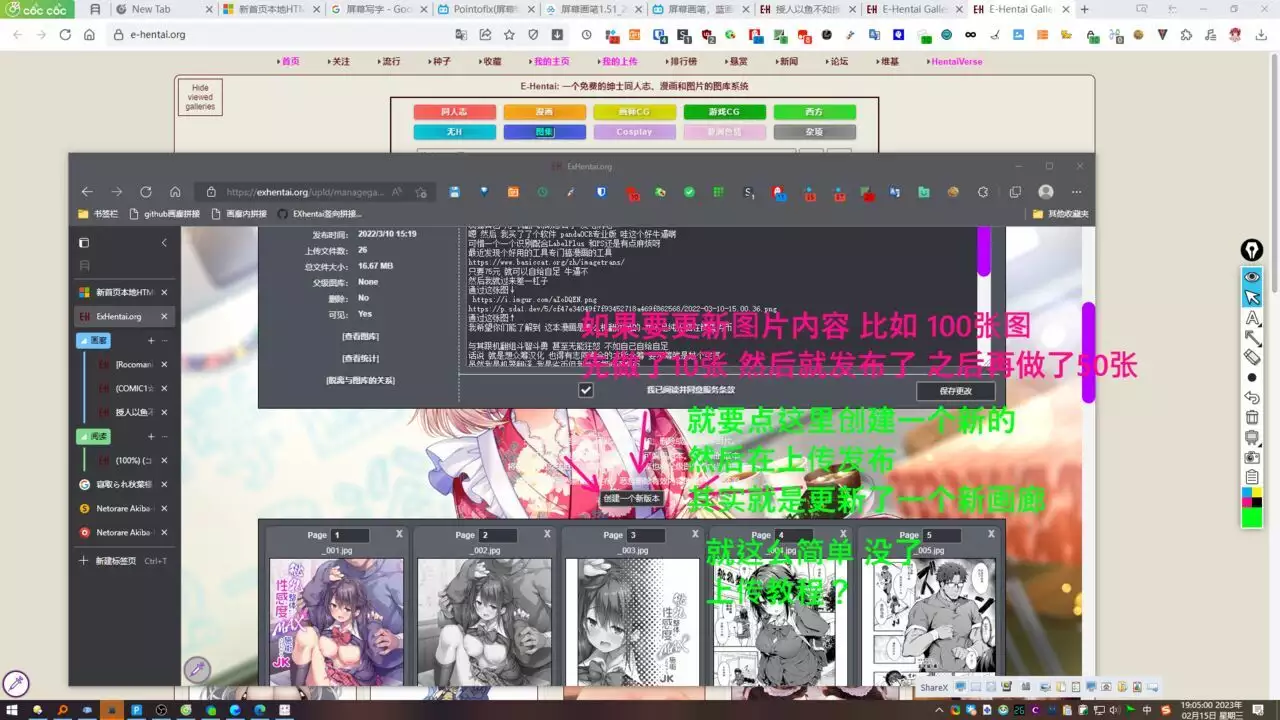Select the arrow pointer tool
The width and height of the screenshot is (1280, 720).
[1251, 297]
